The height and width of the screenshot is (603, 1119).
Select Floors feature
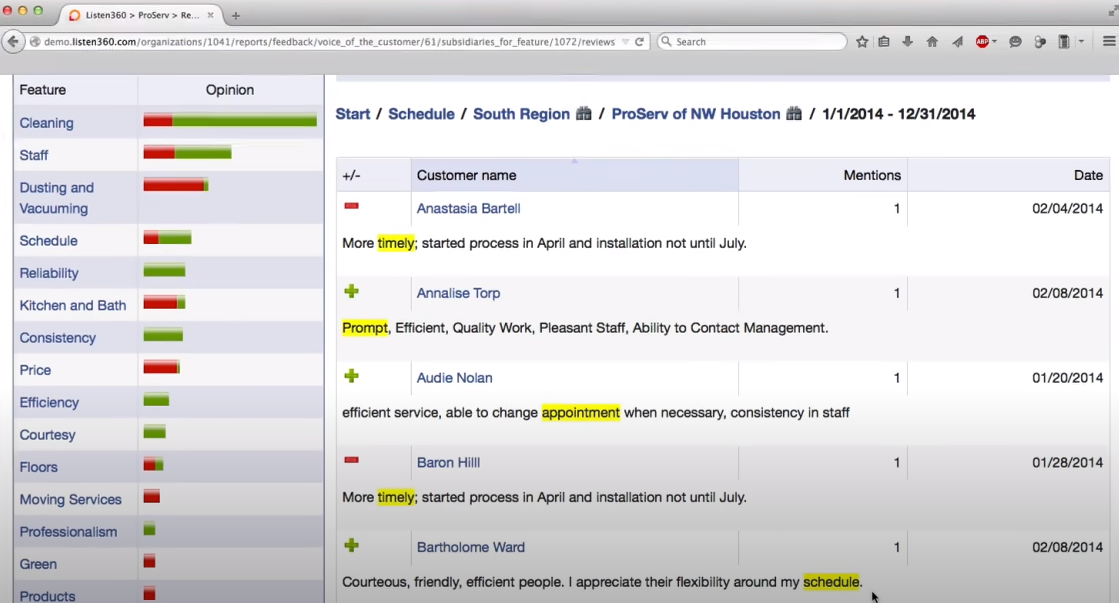pyautogui.click(x=39, y=467)
